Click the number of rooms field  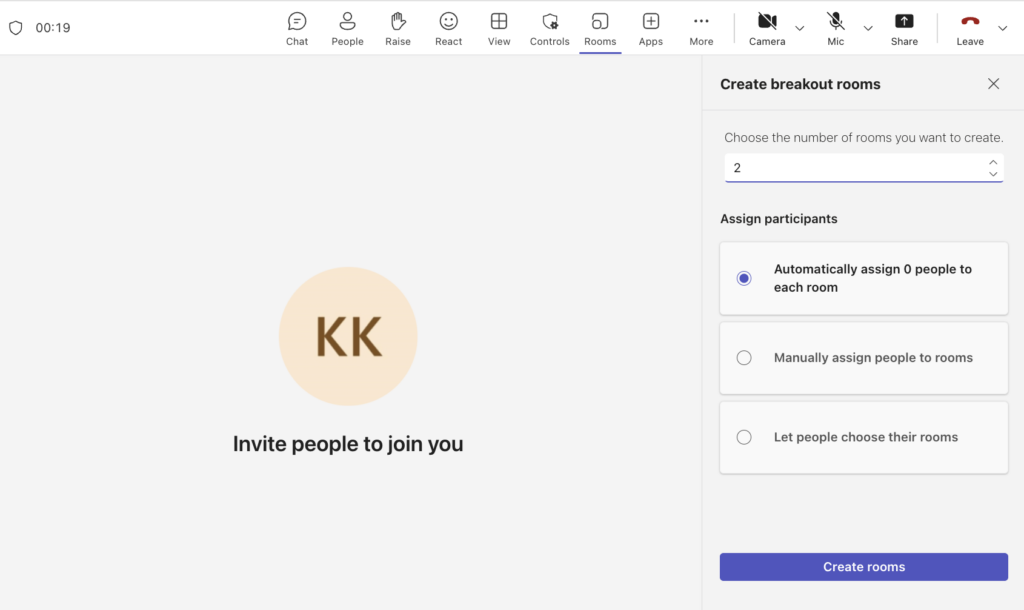coord(855,168)
